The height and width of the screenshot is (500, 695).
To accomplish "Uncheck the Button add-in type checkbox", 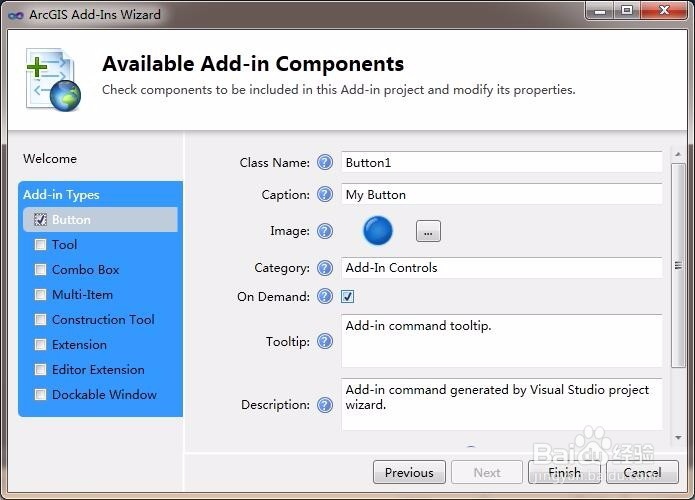I will click(40, 219).
